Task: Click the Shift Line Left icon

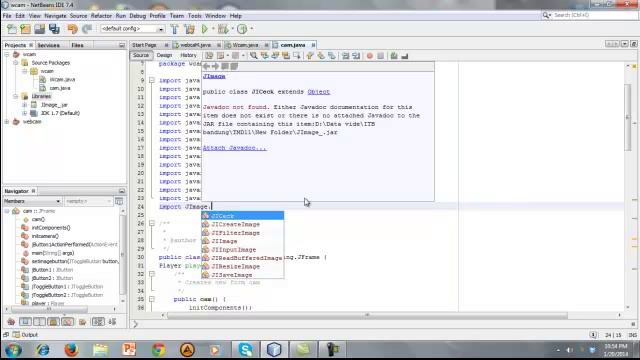Action: tap(345, 56)
